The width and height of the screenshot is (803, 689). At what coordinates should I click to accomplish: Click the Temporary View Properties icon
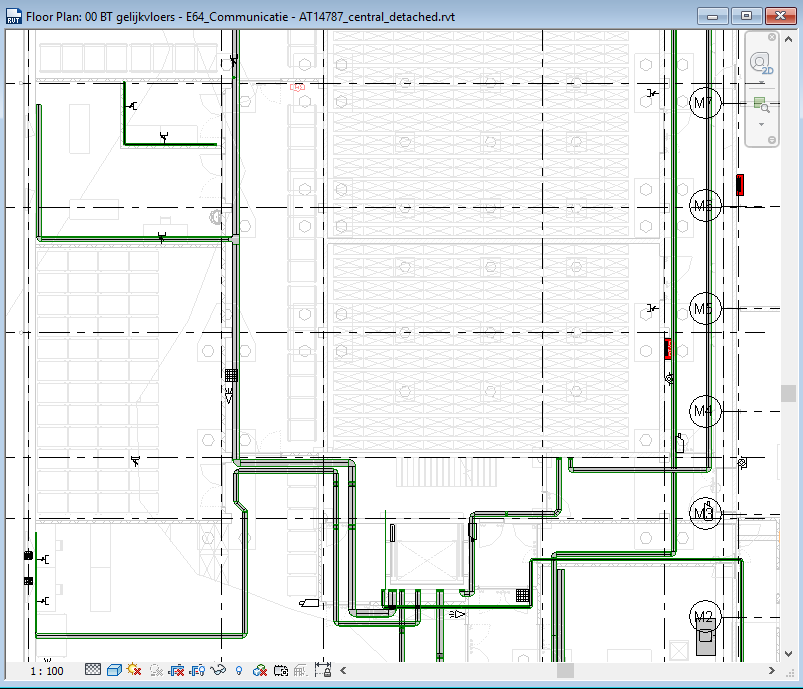pos(258,670)
